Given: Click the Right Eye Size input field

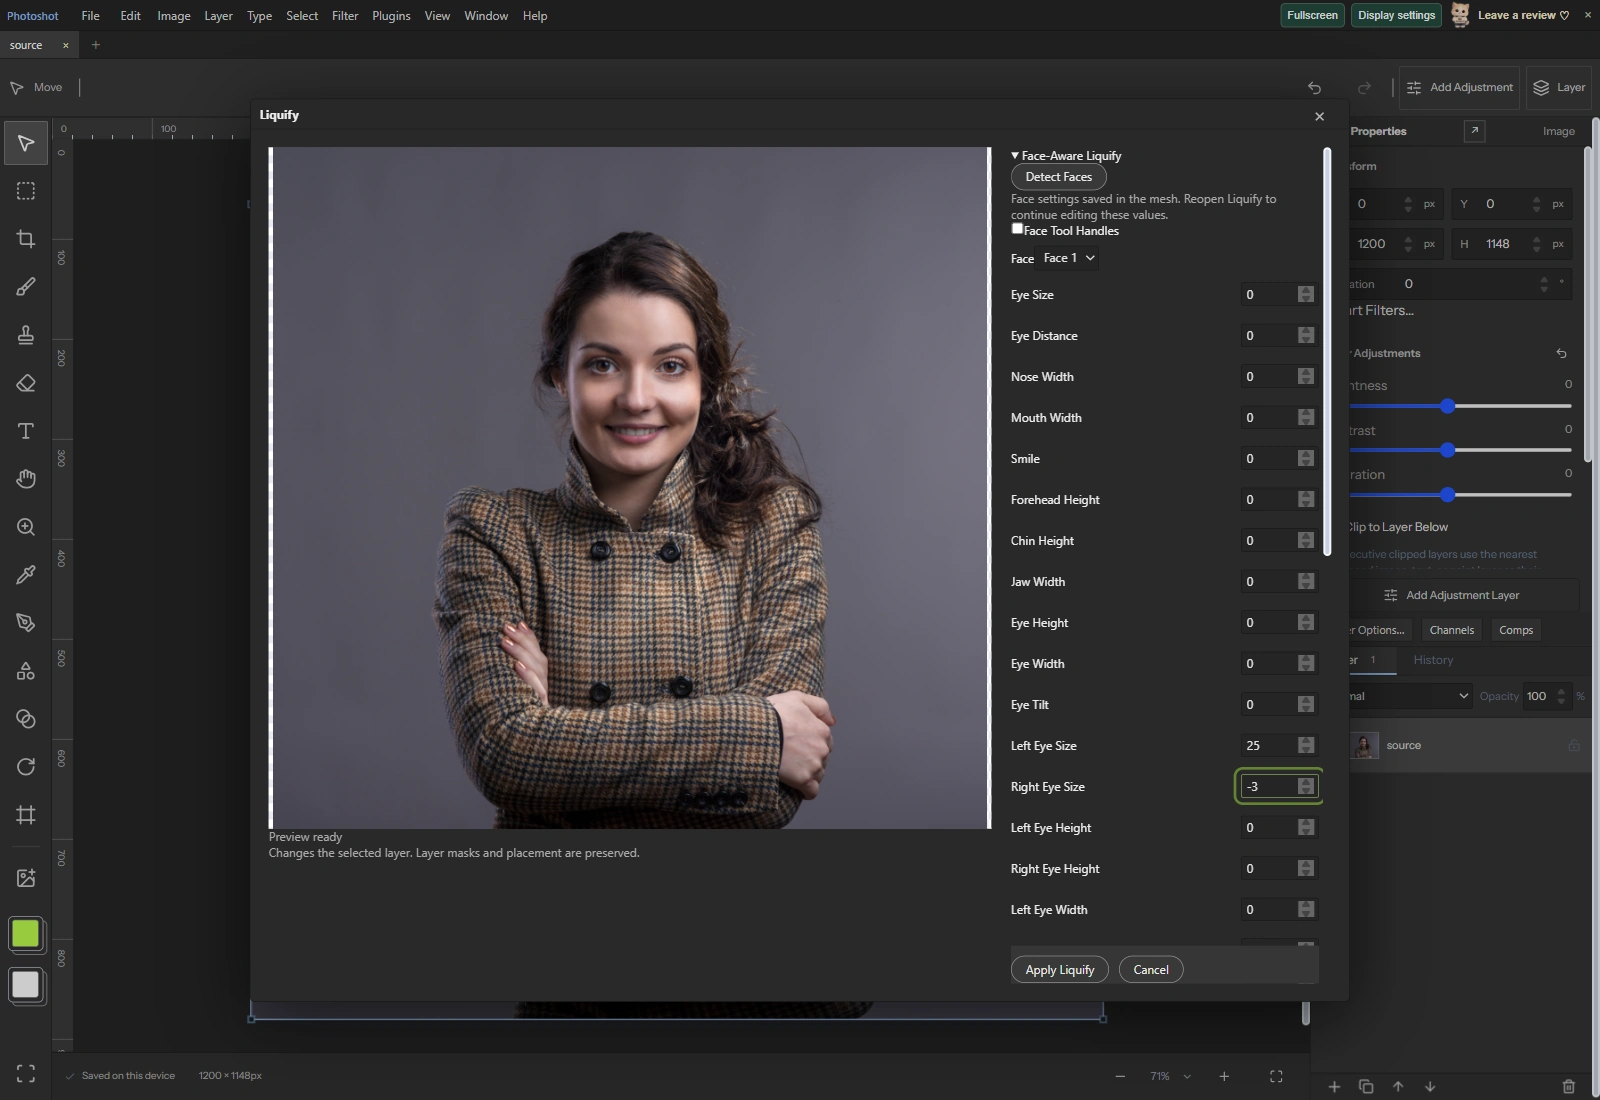Looking at the screenshot, I should 1268,787.
